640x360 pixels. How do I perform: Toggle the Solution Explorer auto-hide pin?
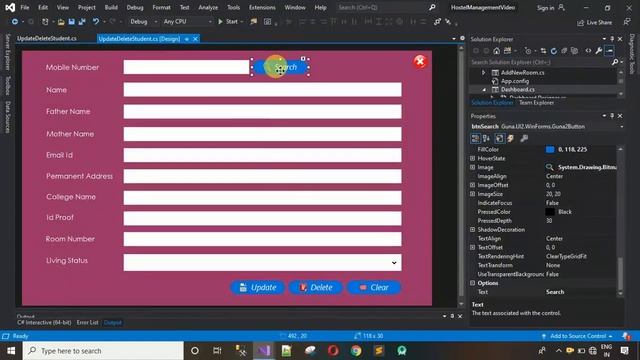coord(612,39)
